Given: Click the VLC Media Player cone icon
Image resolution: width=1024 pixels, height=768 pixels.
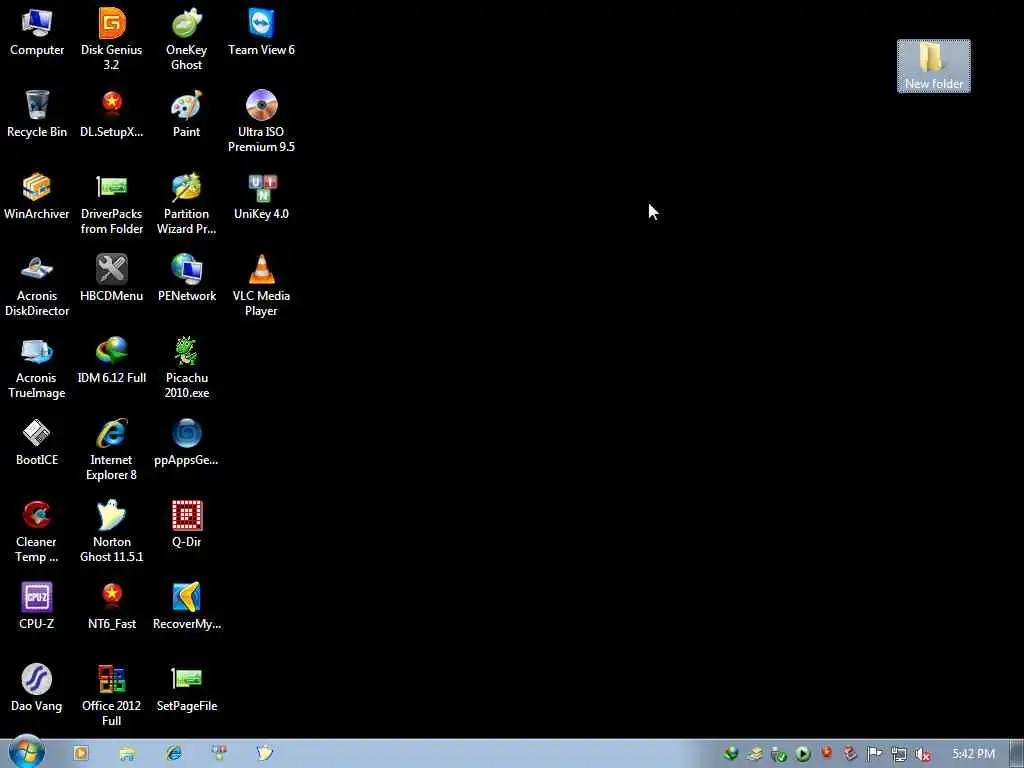Looking at the screenshot, I should 261,285.
